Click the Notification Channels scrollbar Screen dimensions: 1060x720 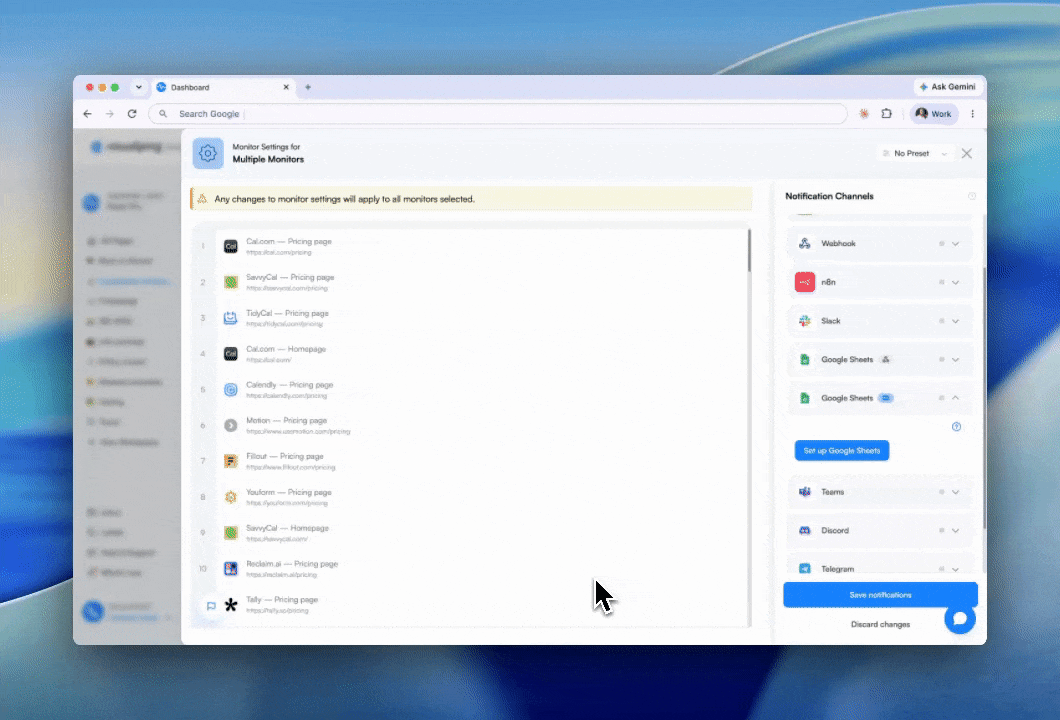point(984,399)
